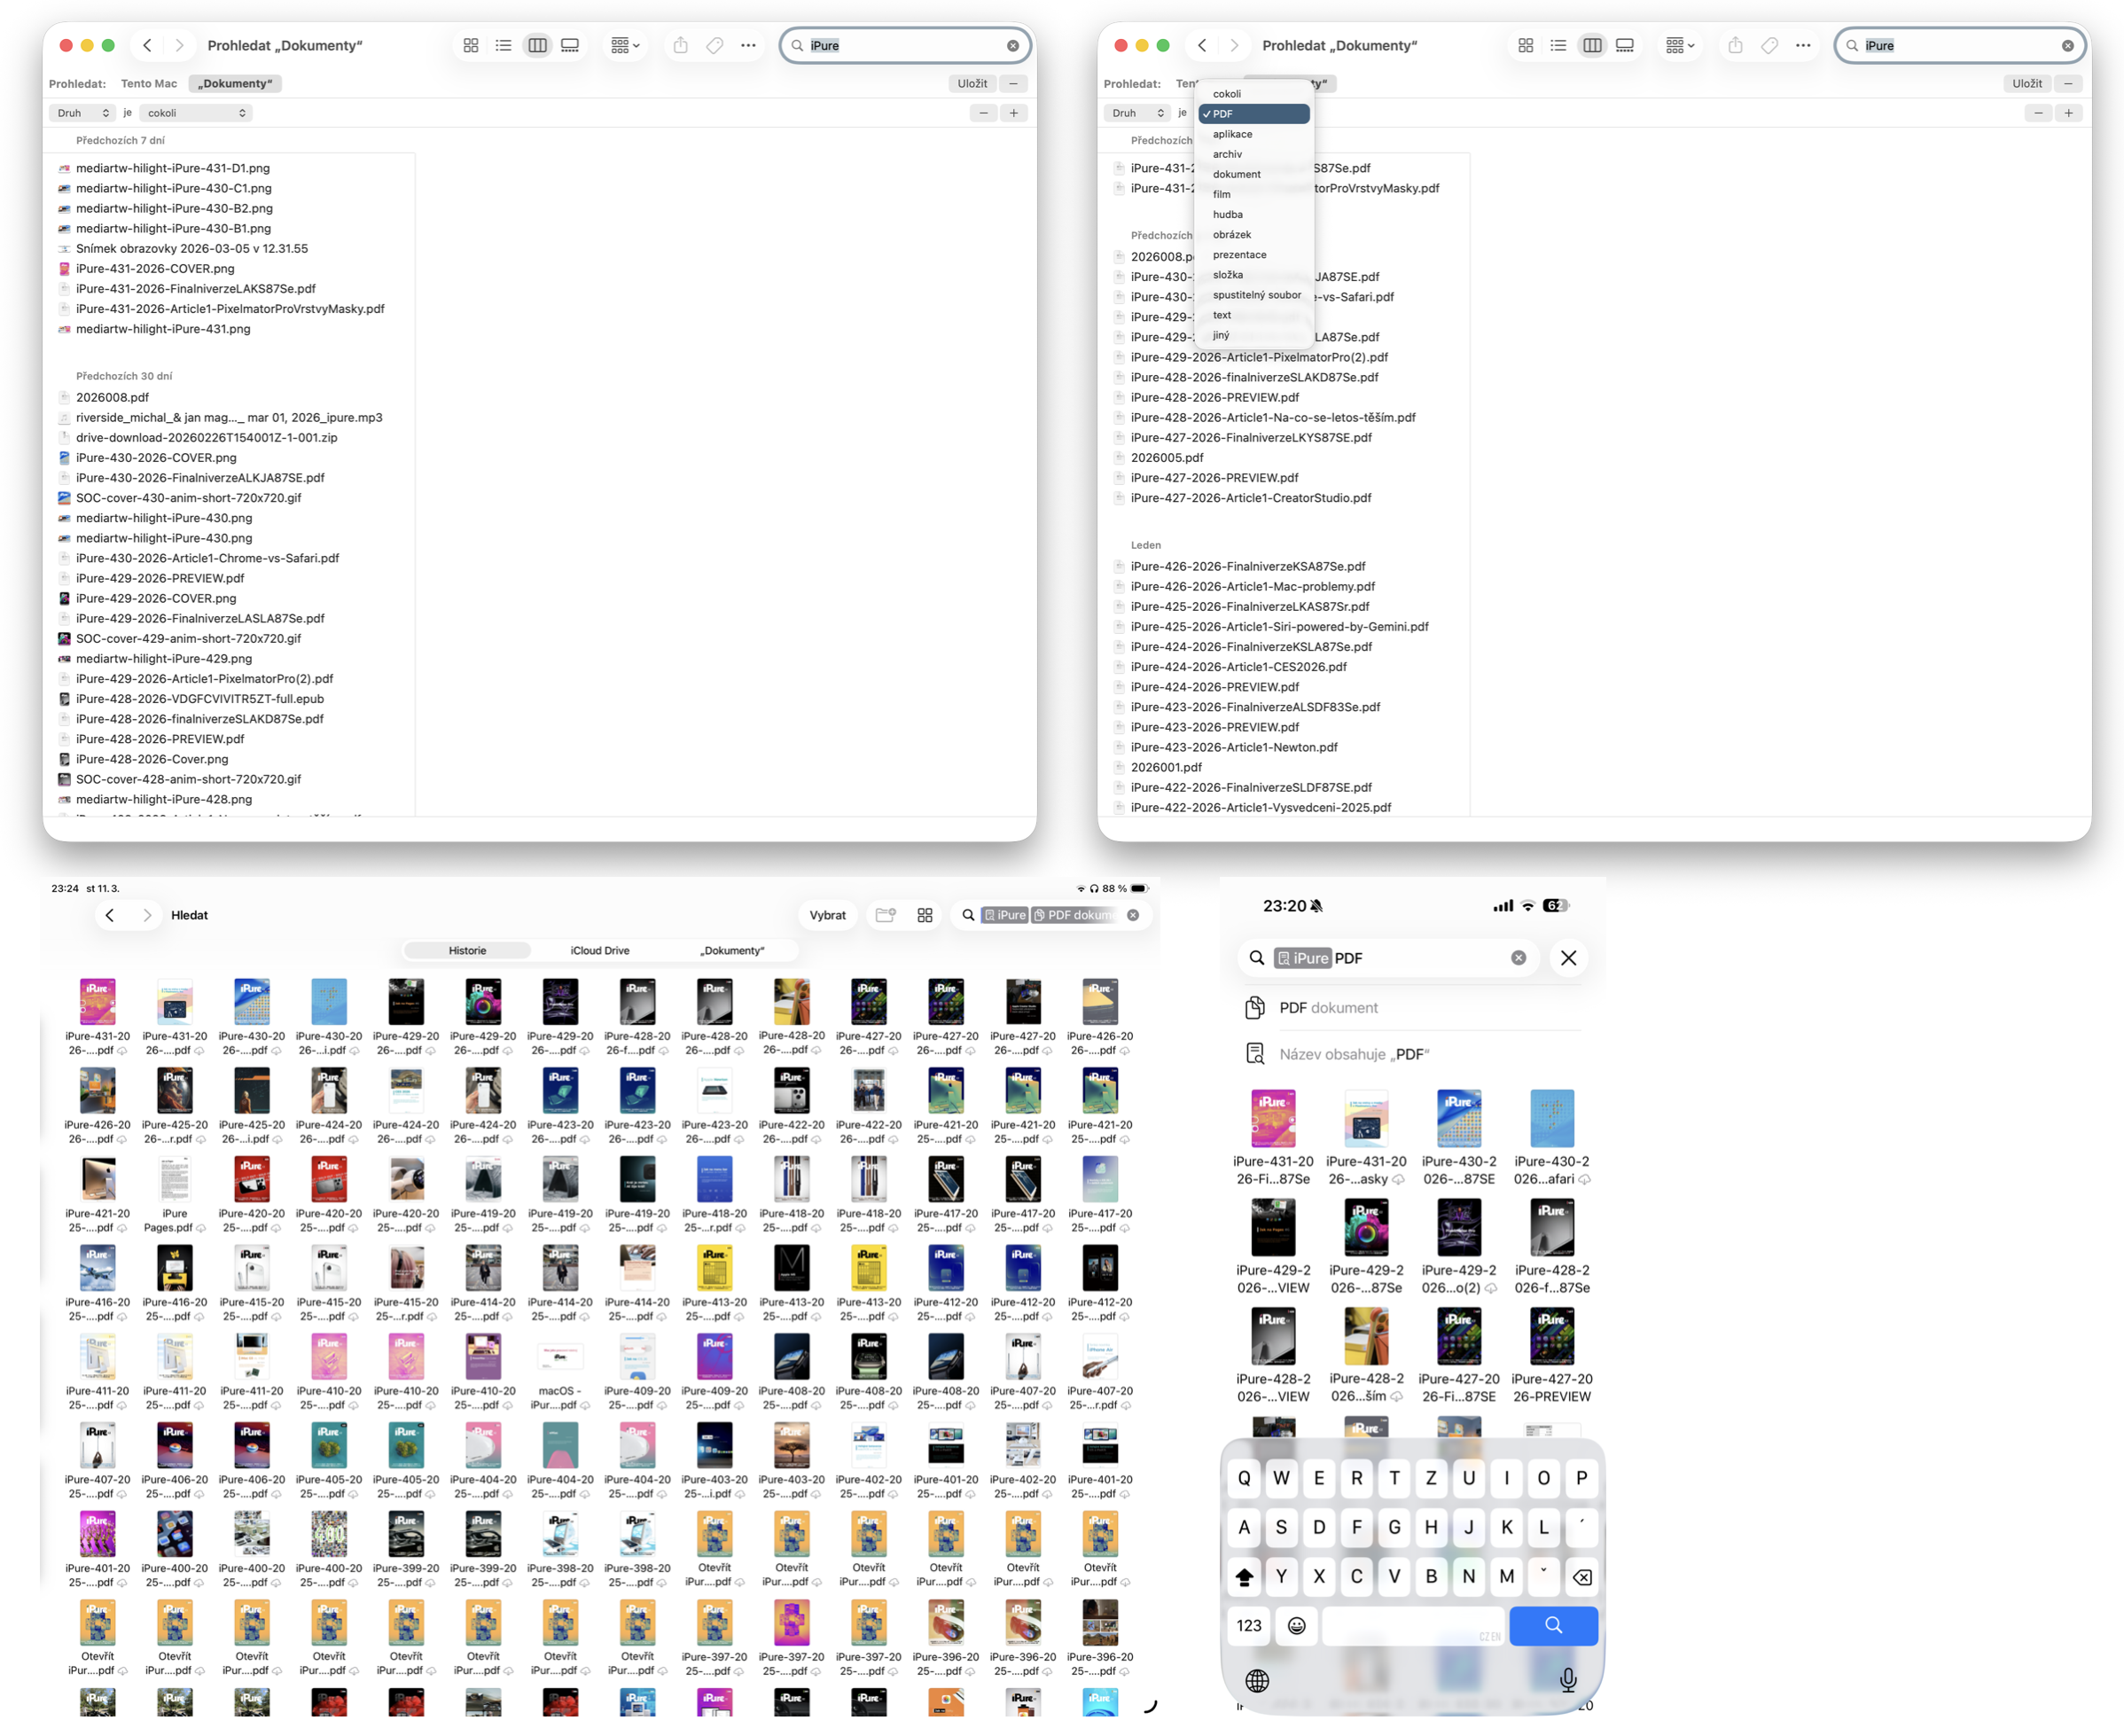Tap the microphone dictation key
The height and width of the screenshot is (1736, 2124).
click(x=1567, y=1680)
